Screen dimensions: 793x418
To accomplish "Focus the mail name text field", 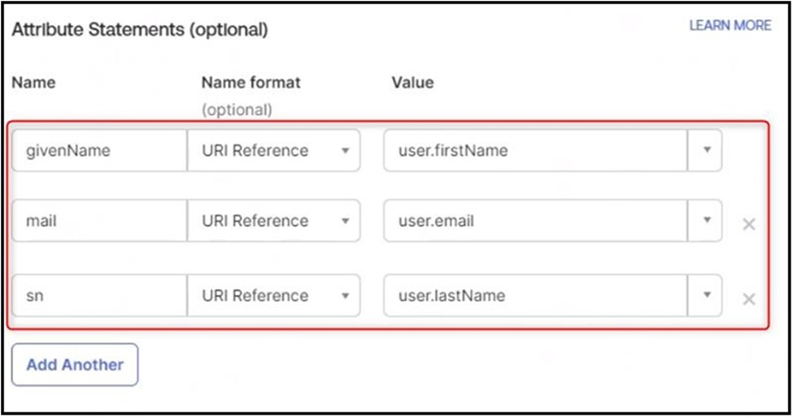I will point(98,221).
